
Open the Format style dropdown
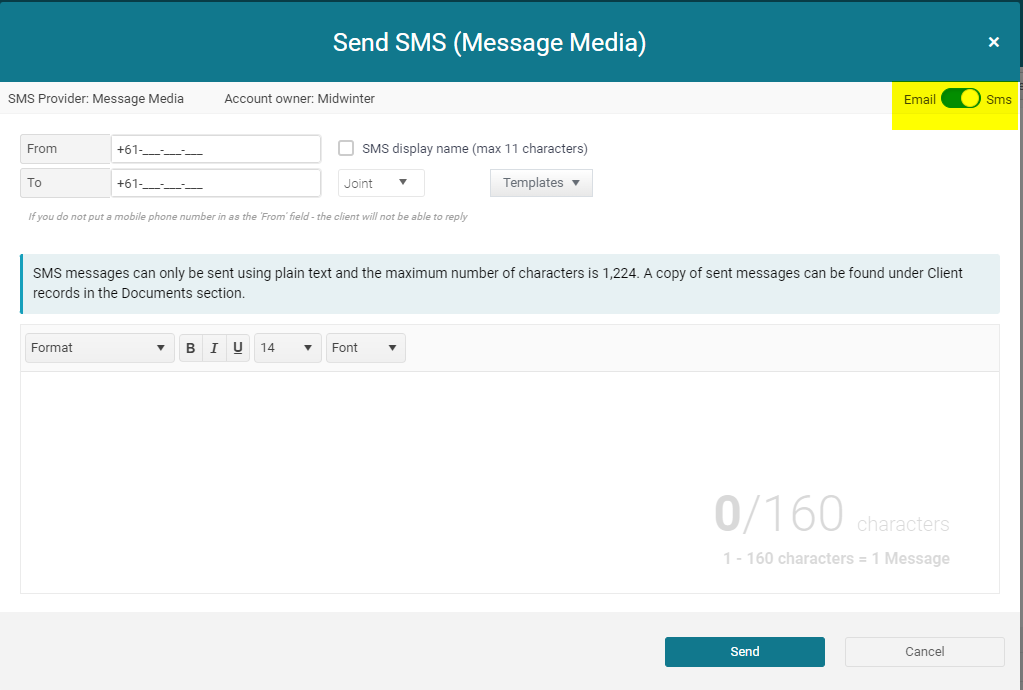100,348
